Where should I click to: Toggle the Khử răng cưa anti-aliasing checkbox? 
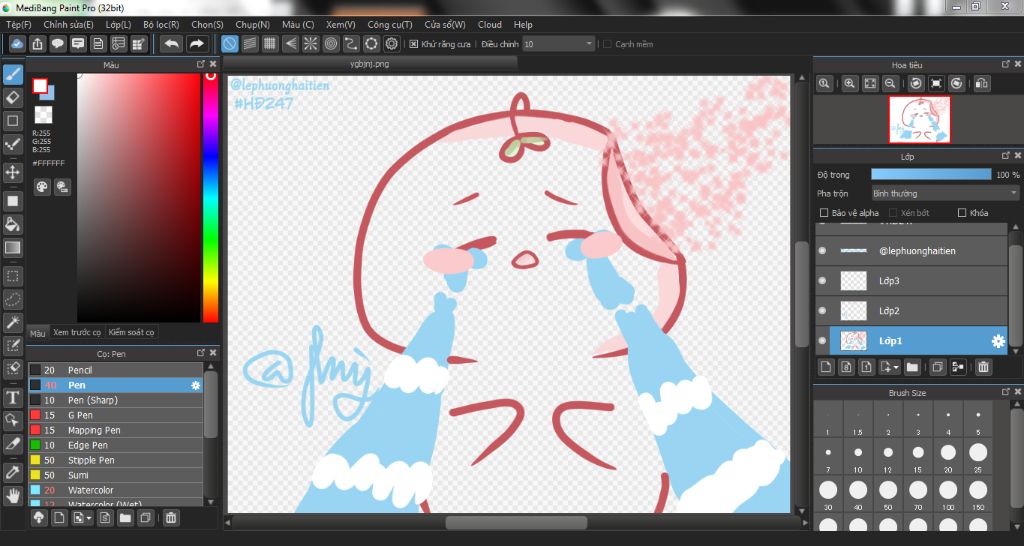point(414,44)
